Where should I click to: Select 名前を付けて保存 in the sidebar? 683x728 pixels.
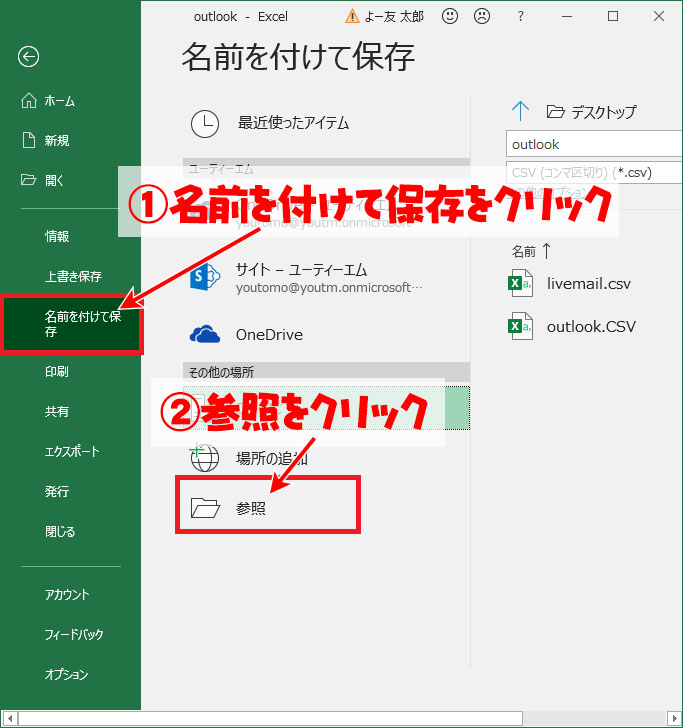click(71, 324)
